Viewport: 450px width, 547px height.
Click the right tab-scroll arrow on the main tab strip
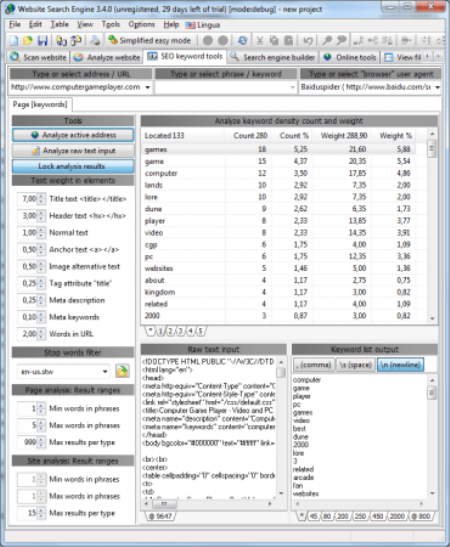point(438,56)
